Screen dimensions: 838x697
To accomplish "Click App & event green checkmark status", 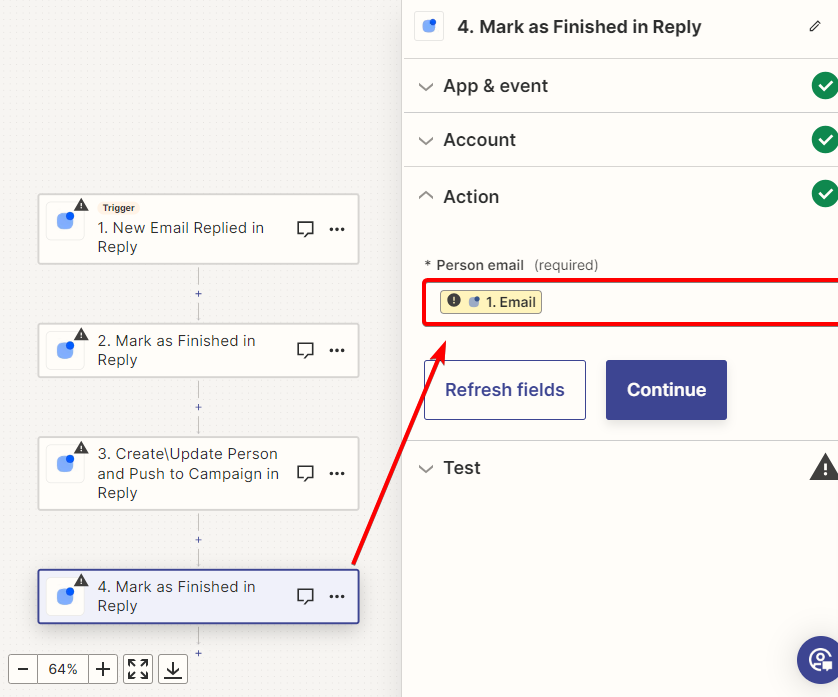I will 825,86.
